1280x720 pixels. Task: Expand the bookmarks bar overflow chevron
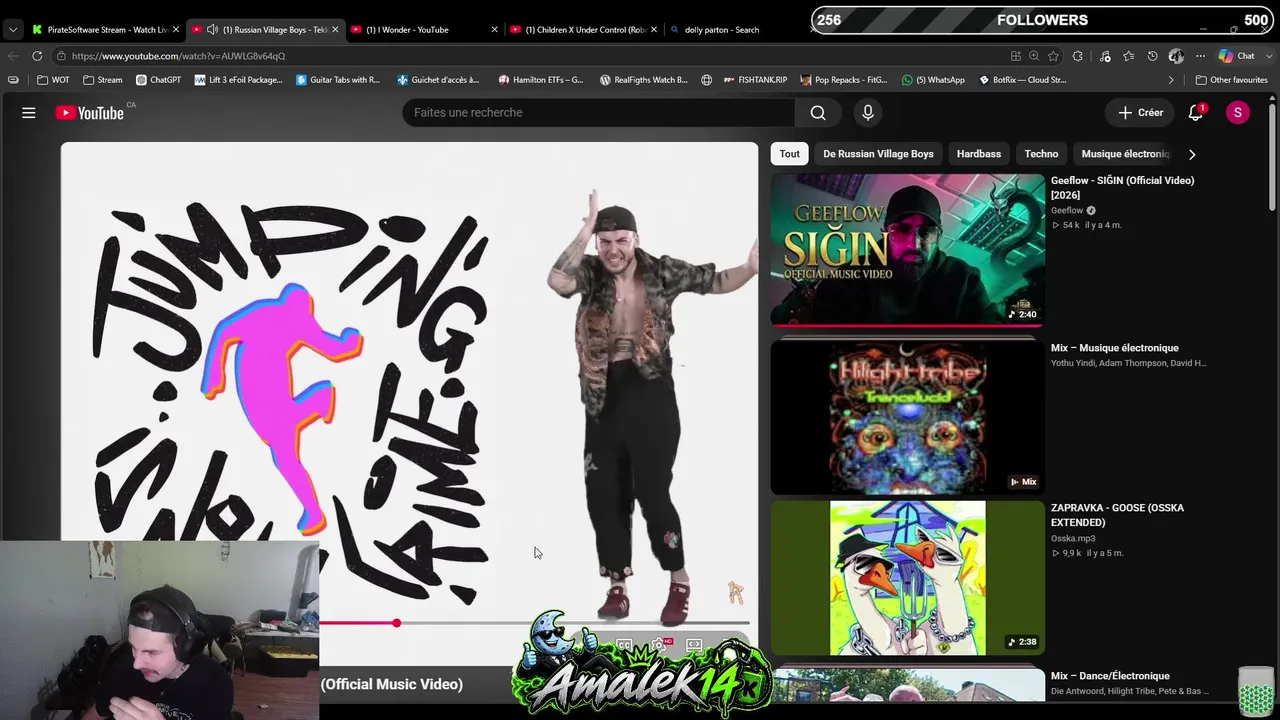click(x=1171, y=80)
